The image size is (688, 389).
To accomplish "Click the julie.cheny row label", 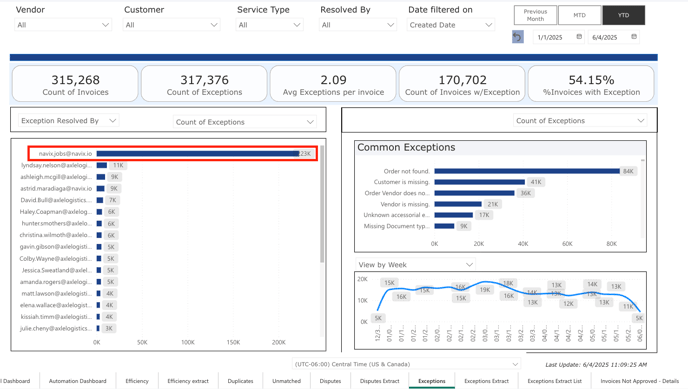I will click(56, 328).
